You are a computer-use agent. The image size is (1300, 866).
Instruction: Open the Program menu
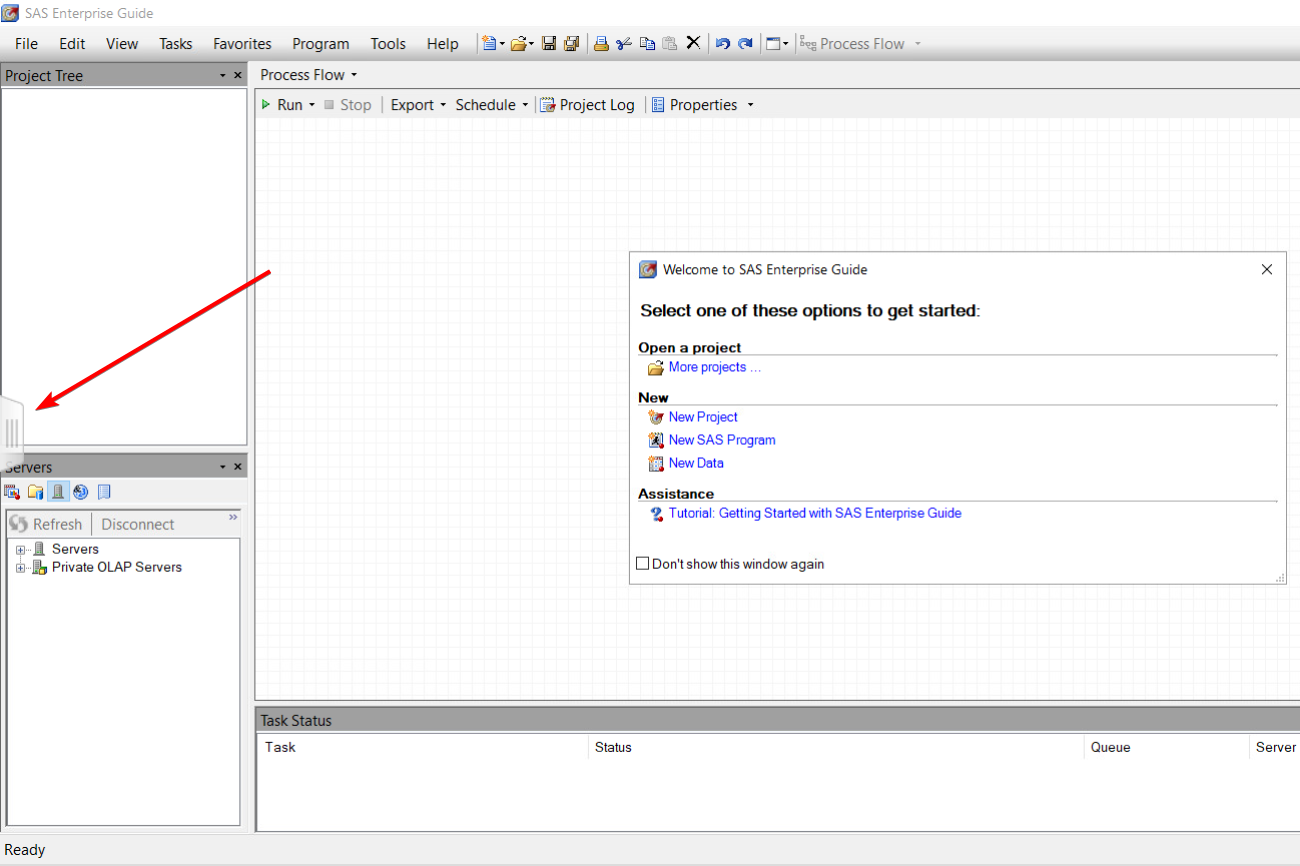(321, 44)
